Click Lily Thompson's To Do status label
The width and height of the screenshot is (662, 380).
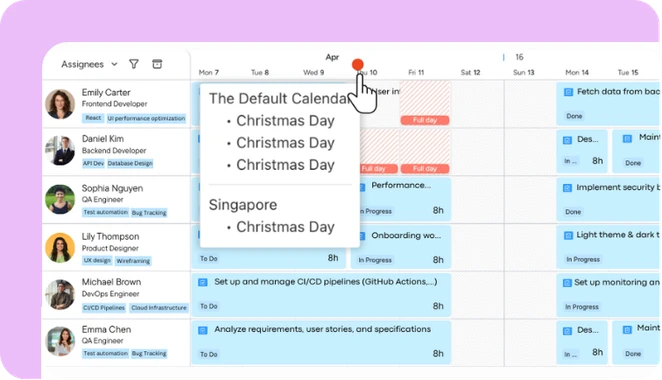coord(209,258)
